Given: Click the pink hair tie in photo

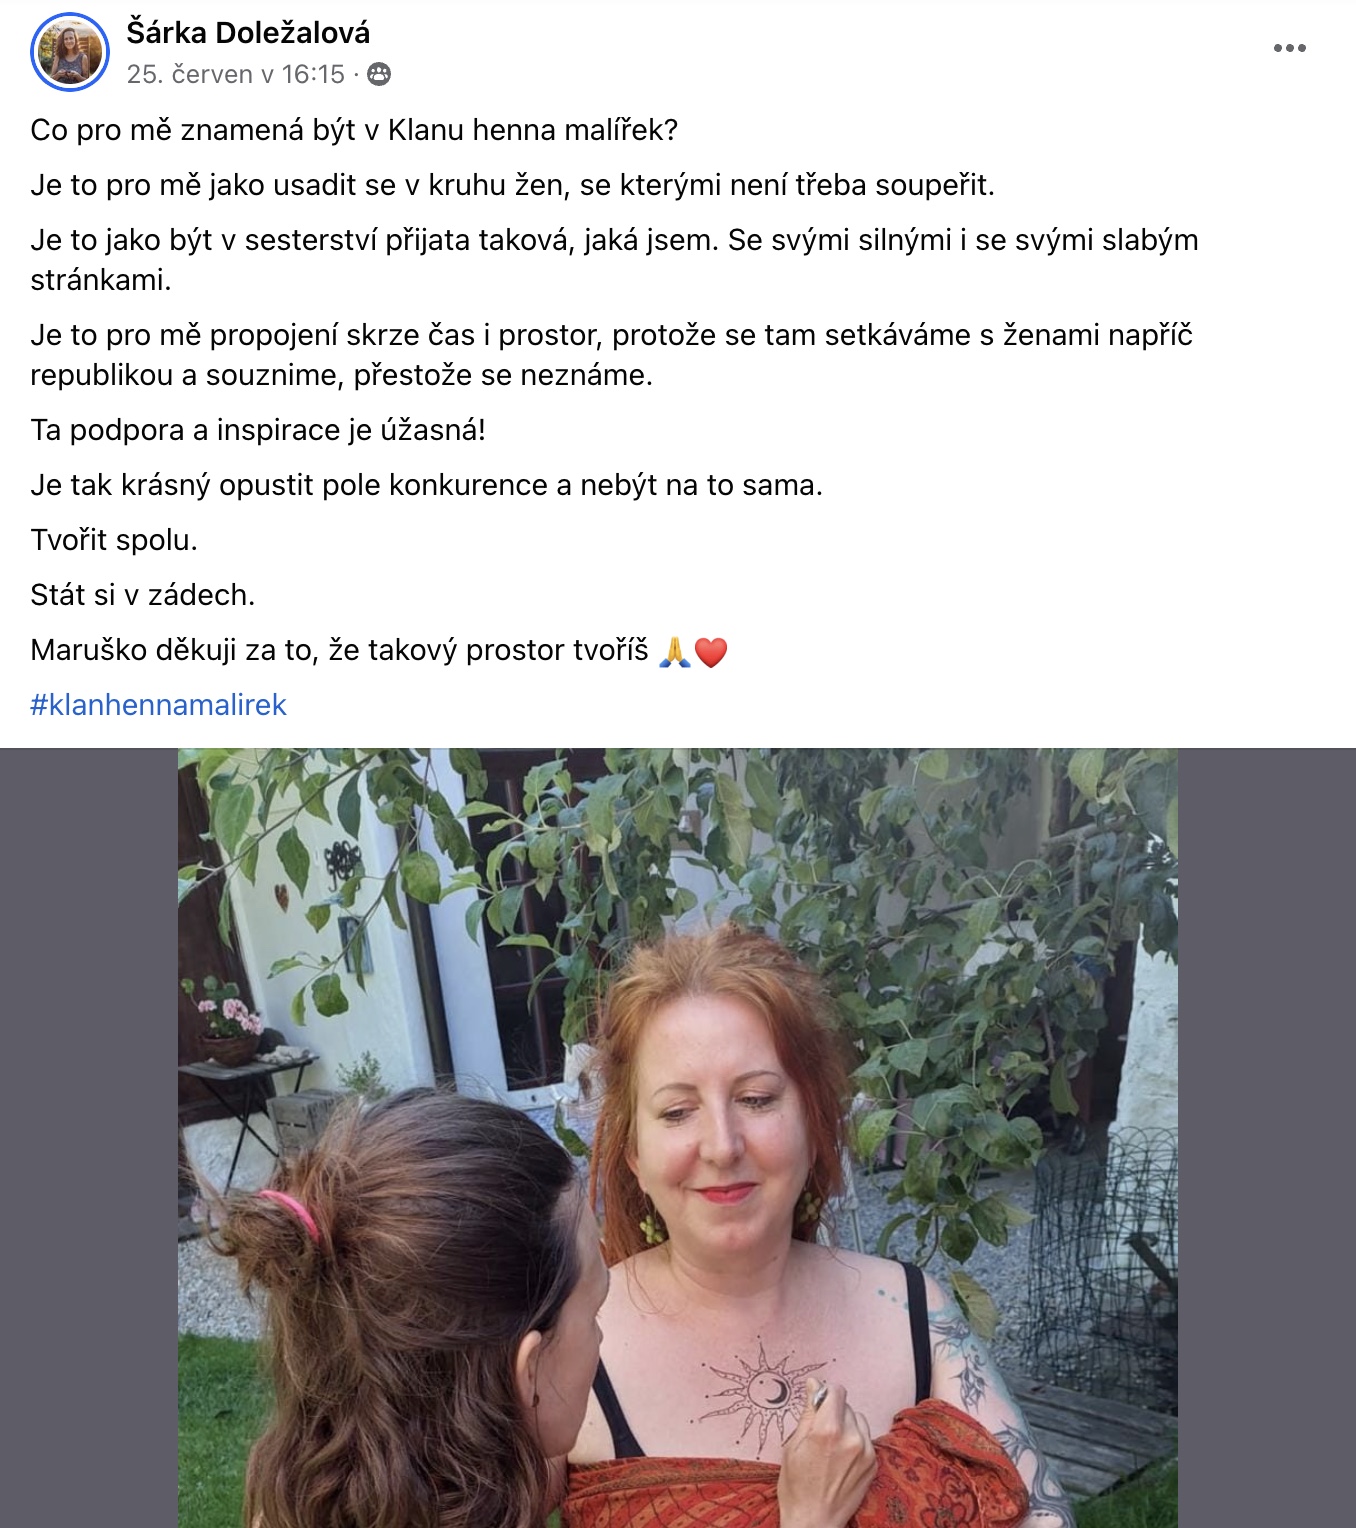Looking at the screenshot, I should 289,1212.
